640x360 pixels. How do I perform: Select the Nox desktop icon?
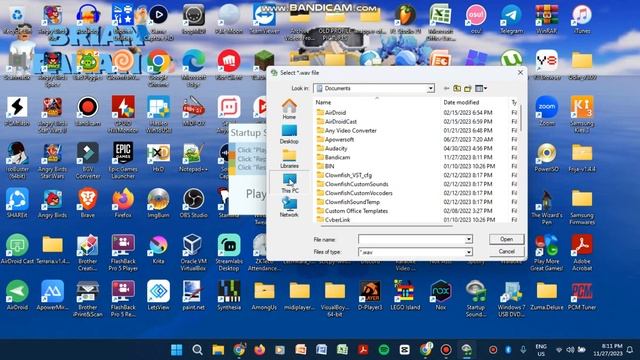point(440,295)
